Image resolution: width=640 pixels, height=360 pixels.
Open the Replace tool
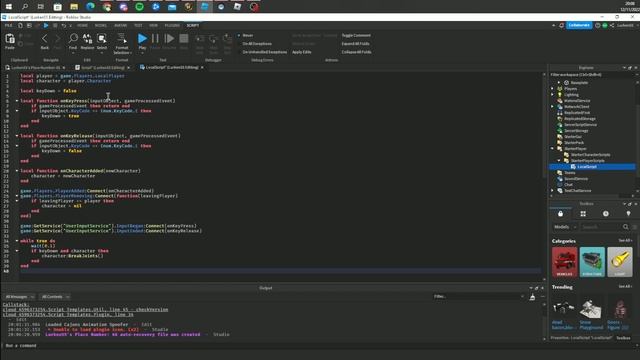coord(87,38)
